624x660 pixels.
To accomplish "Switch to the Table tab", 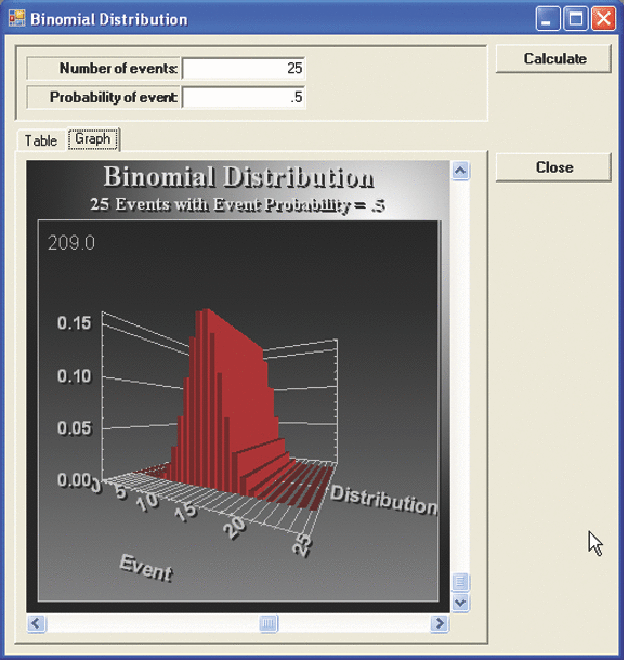I will tap(41, 141).
